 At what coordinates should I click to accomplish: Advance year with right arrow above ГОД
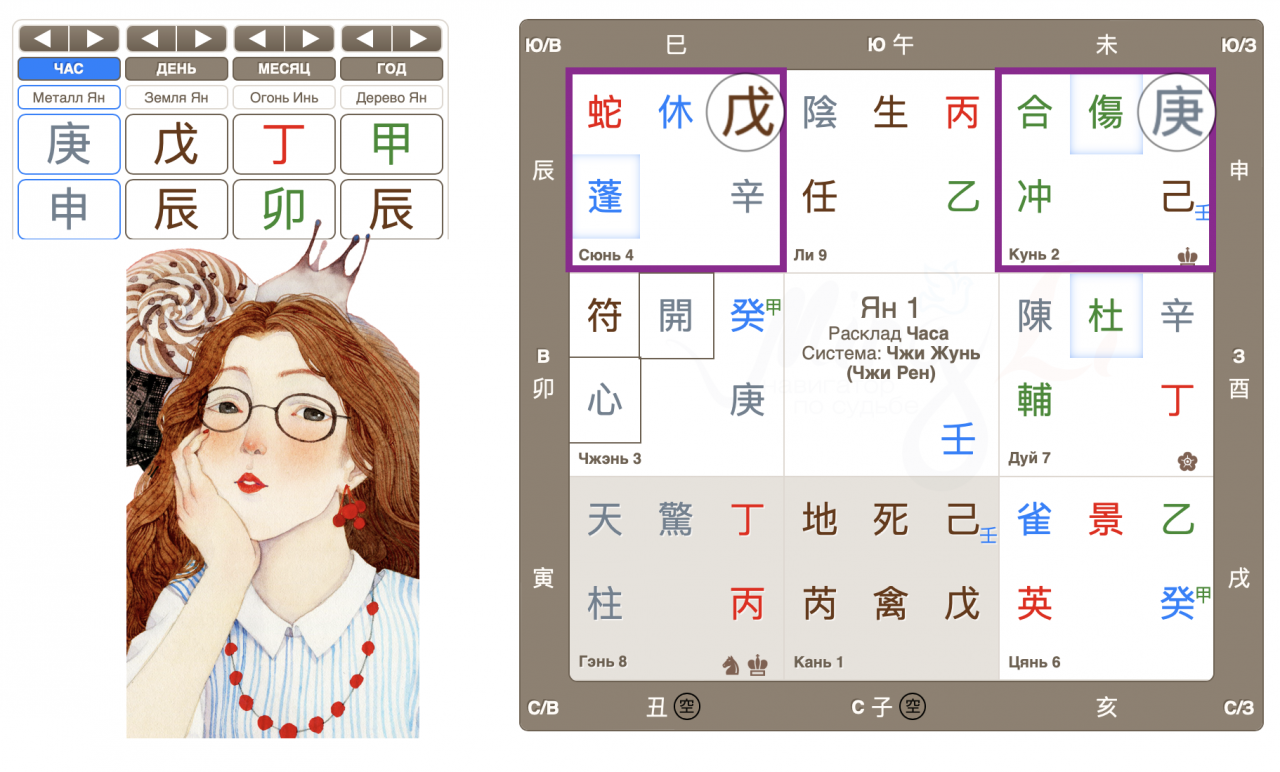417,39
